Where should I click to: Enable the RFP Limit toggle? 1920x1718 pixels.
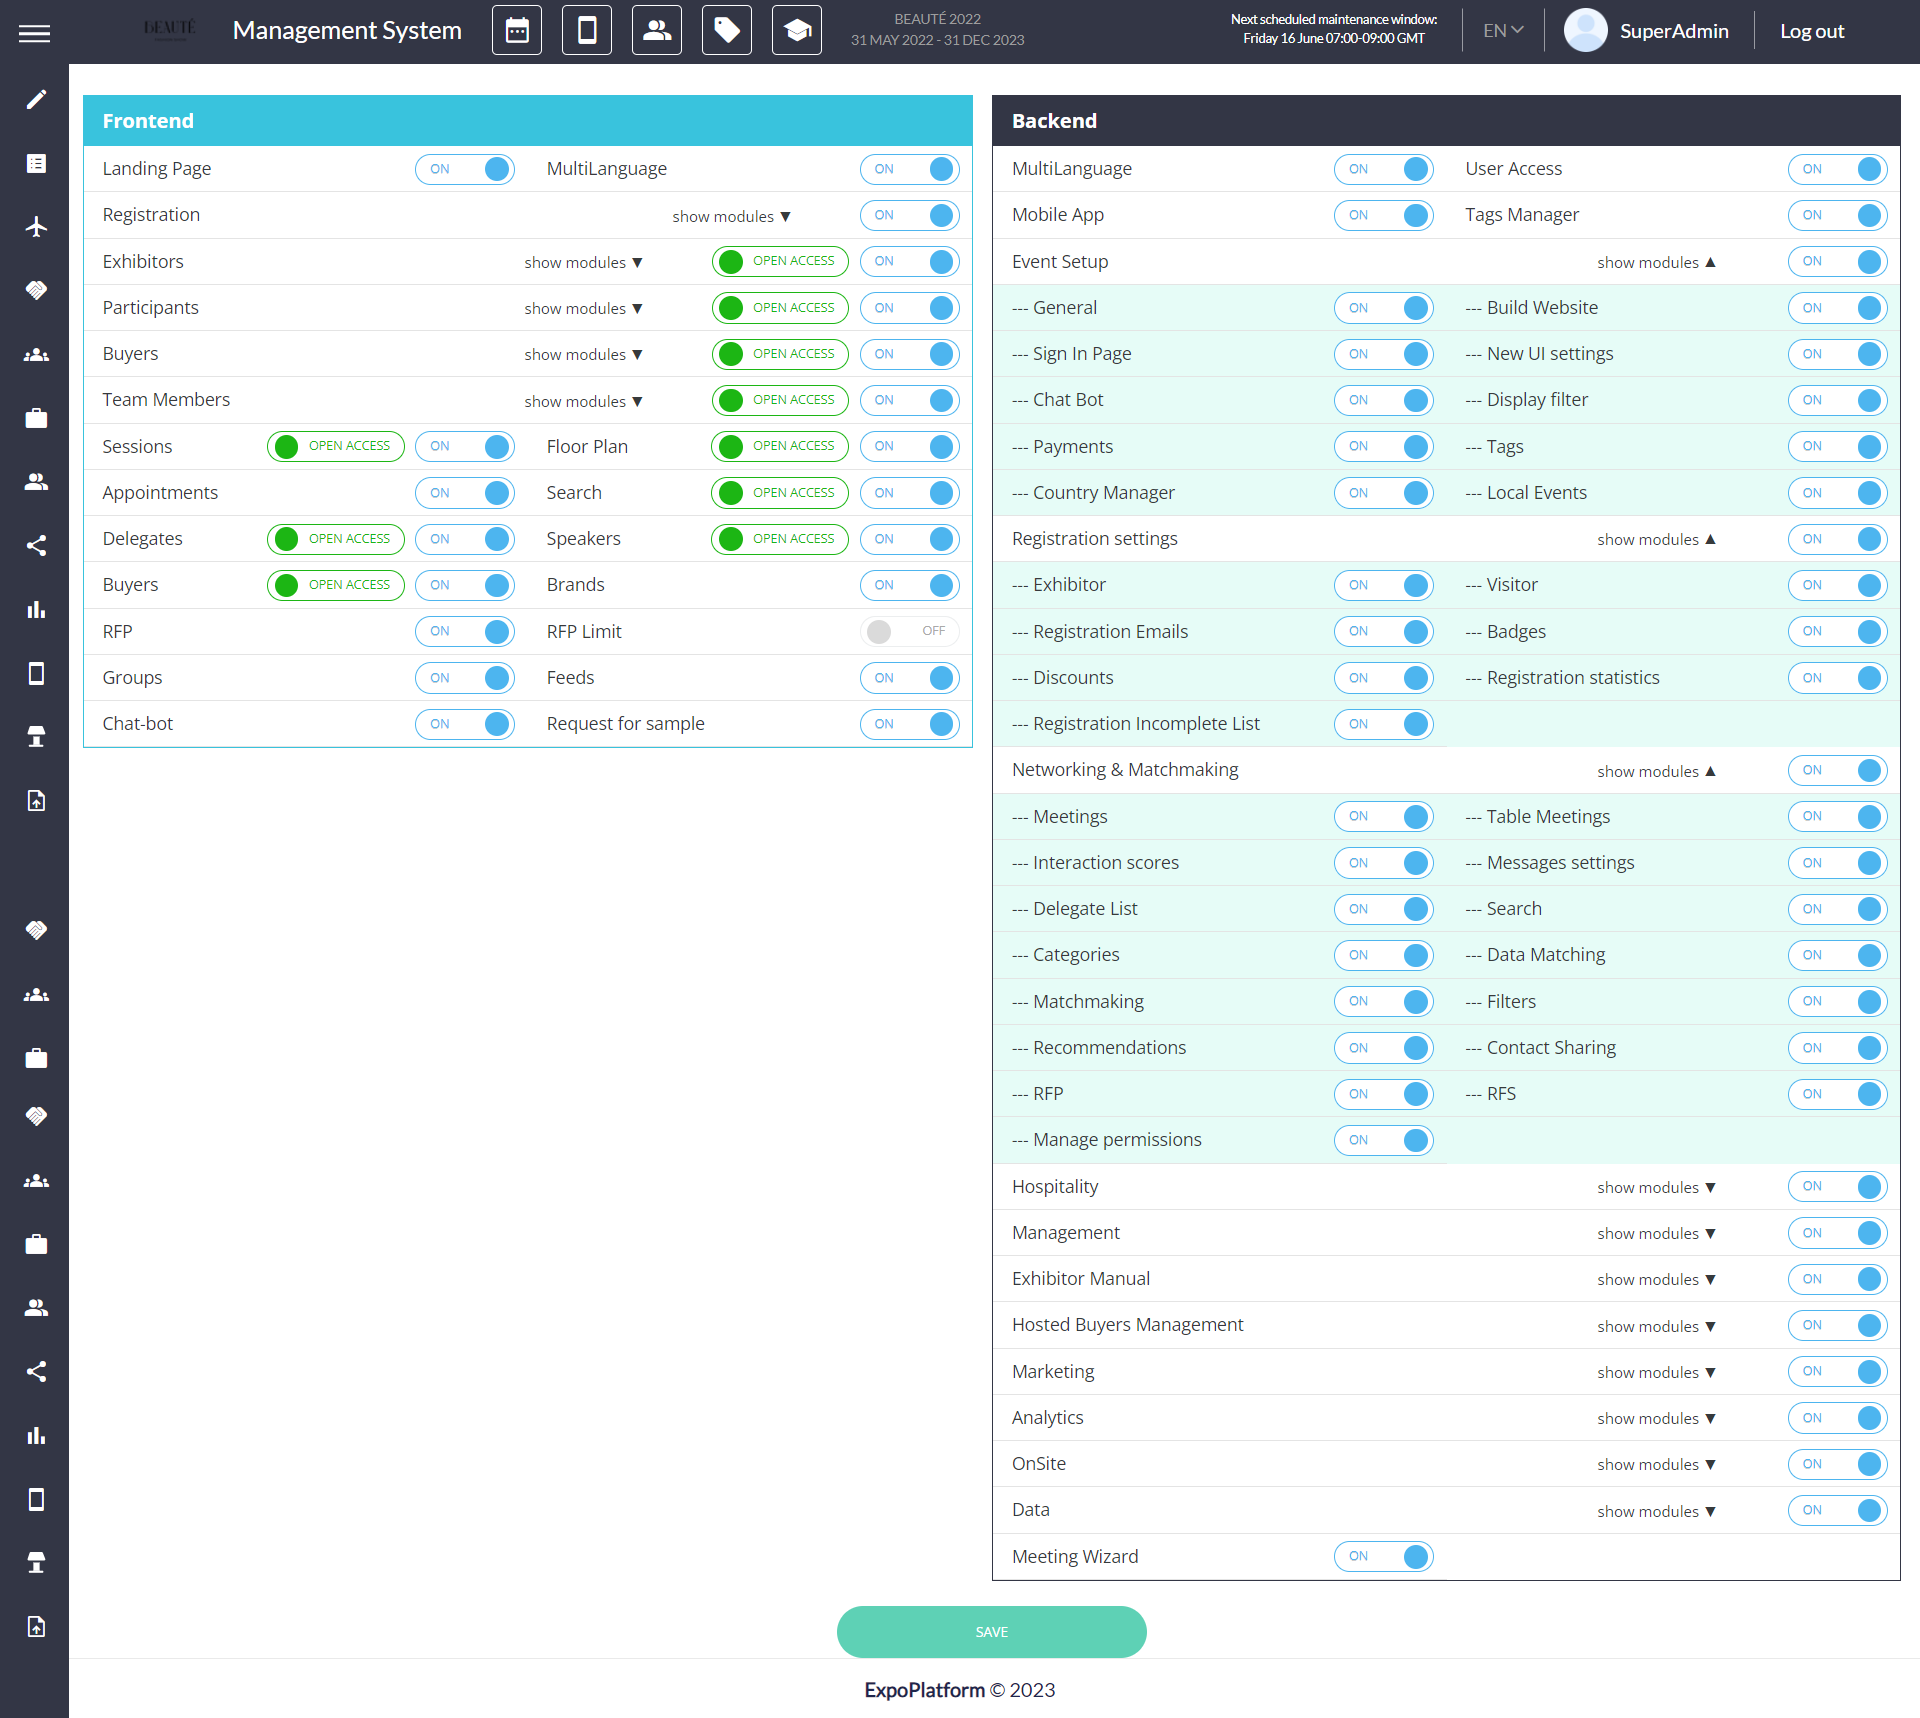click(909, 631)
